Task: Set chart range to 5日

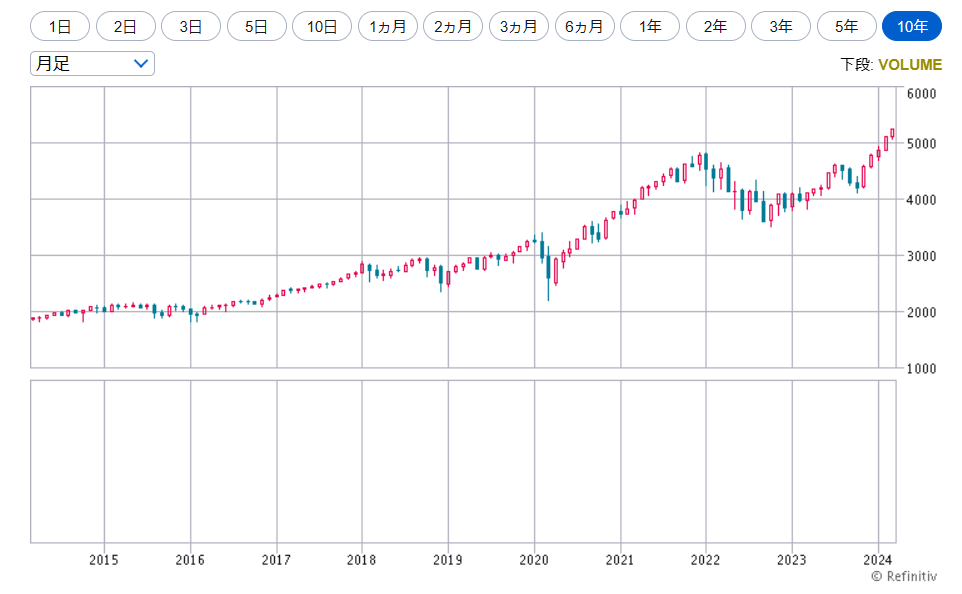Action: (x=256, y=26)
